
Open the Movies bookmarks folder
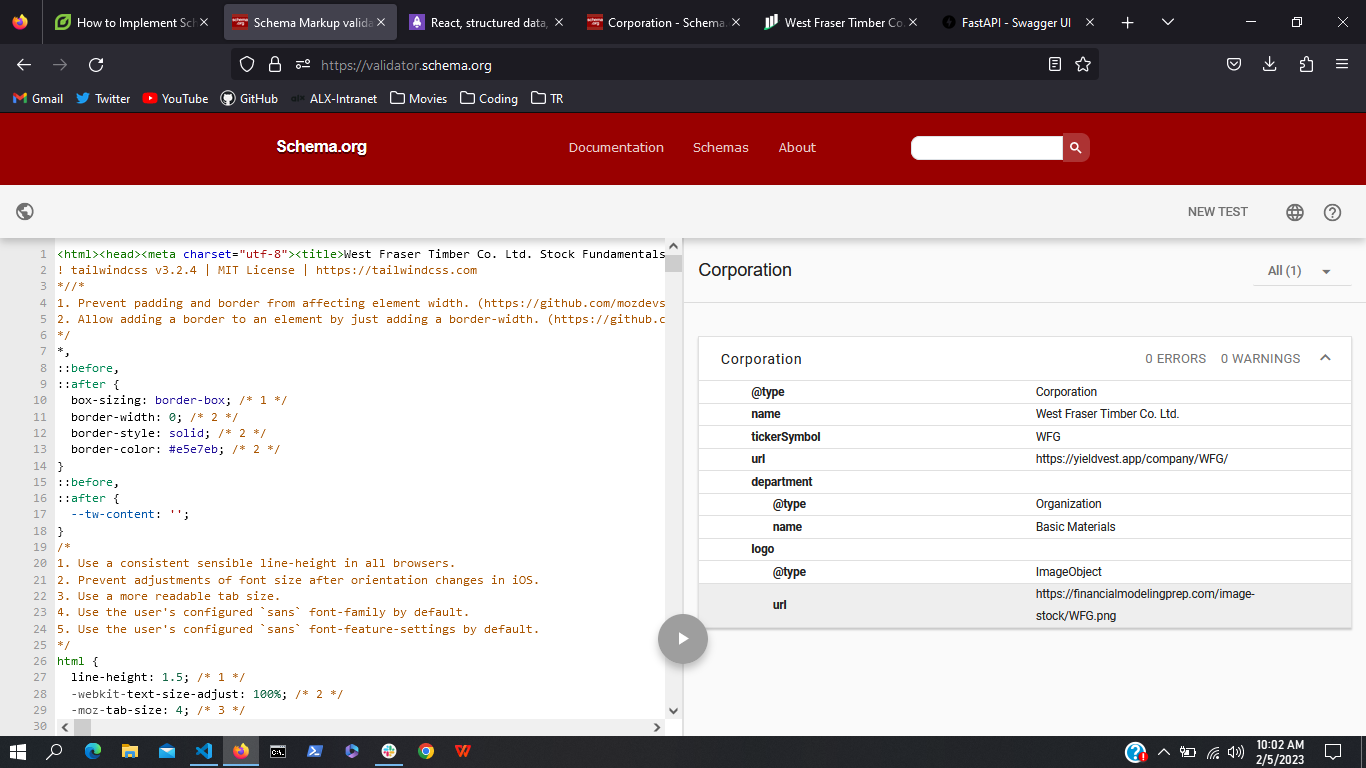(x=419, y=98)
